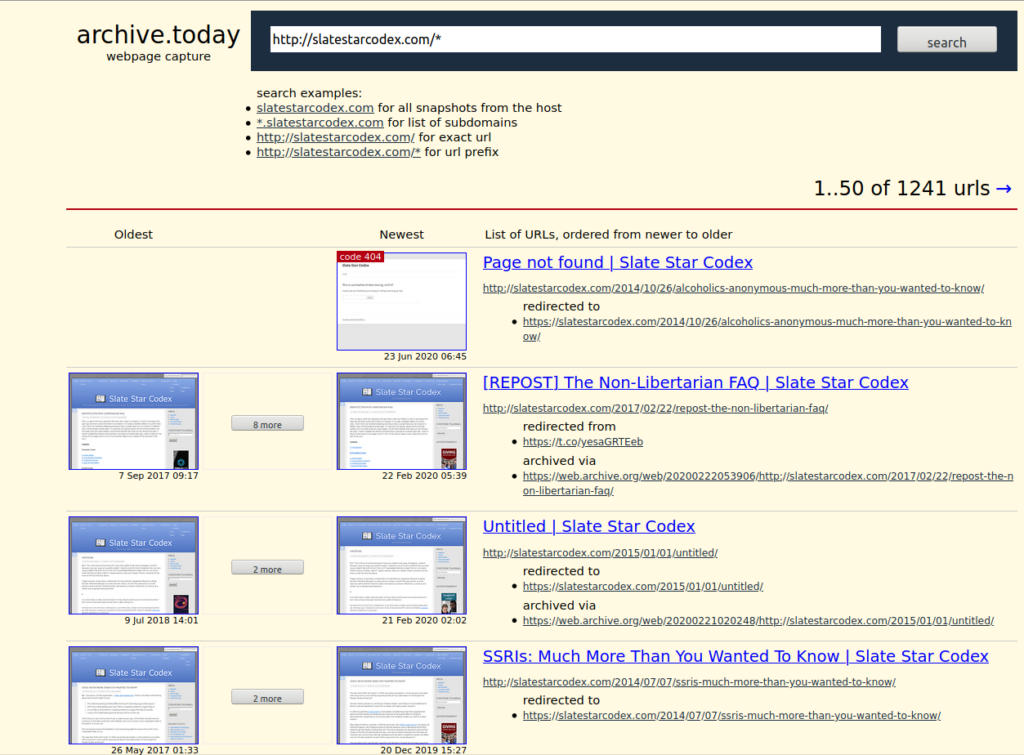The image size is (1024, 755).
Task: Click '23 Jun 2020 06:45' snapshot date
Action: pos(425,357)
